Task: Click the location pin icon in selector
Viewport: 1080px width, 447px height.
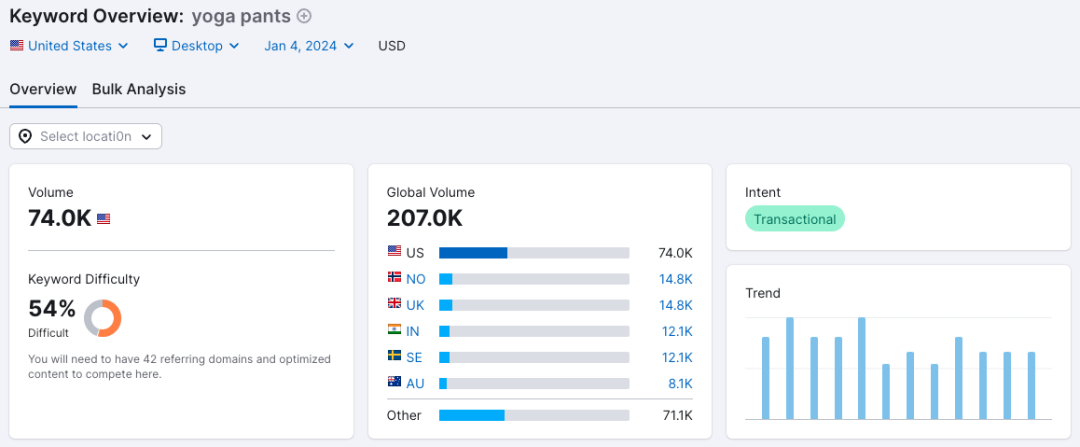Action: [25, 136]
